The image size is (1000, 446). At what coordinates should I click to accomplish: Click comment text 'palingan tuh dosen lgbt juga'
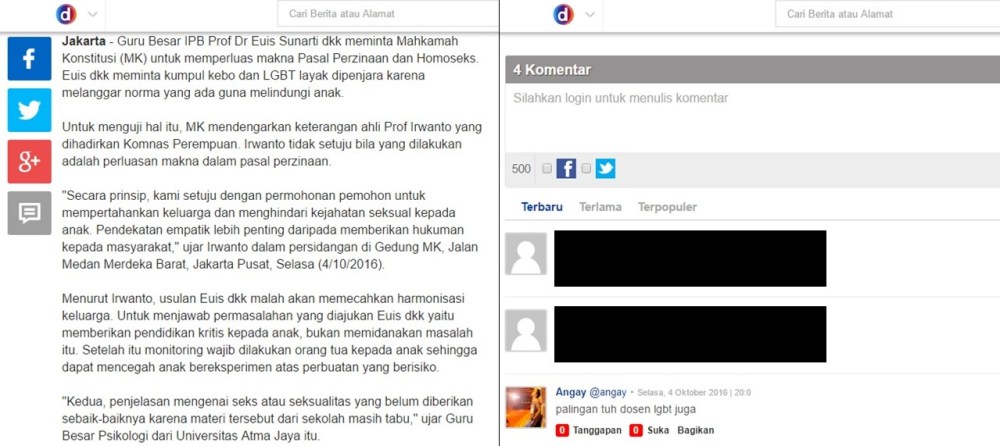coord(625,409)
